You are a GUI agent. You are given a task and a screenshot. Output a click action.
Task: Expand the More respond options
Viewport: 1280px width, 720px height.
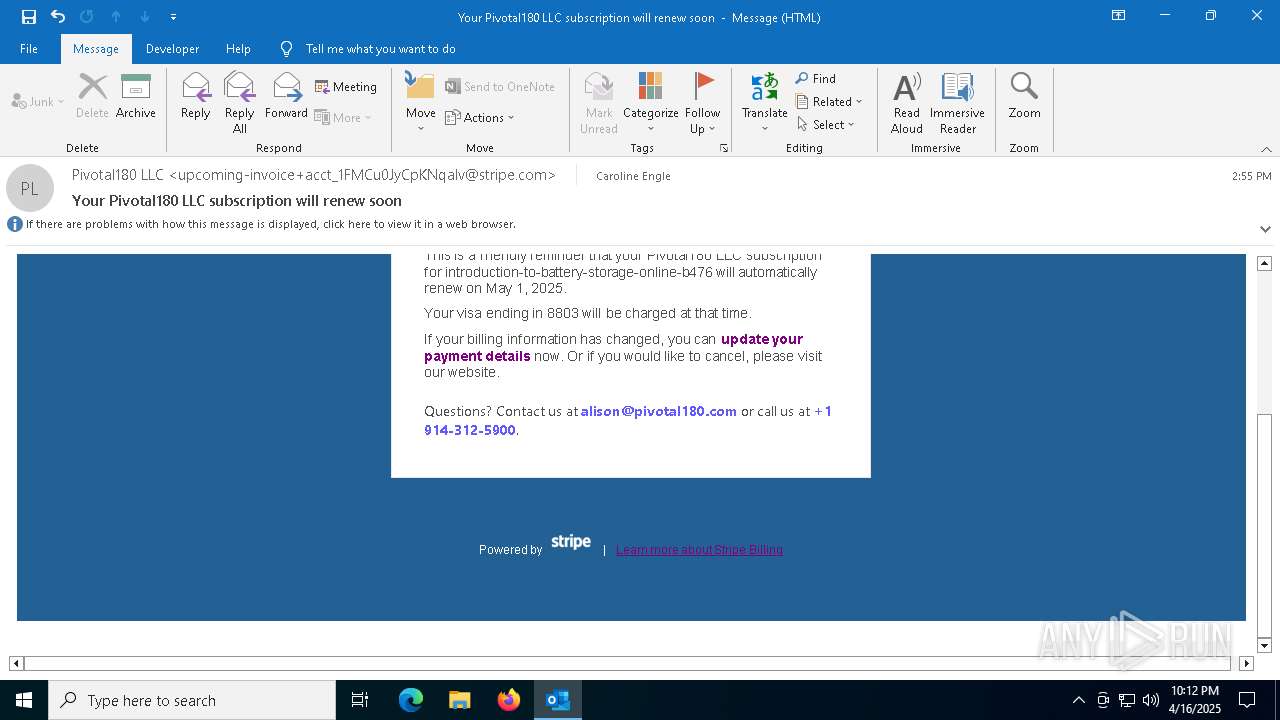[x=343, y=117]
